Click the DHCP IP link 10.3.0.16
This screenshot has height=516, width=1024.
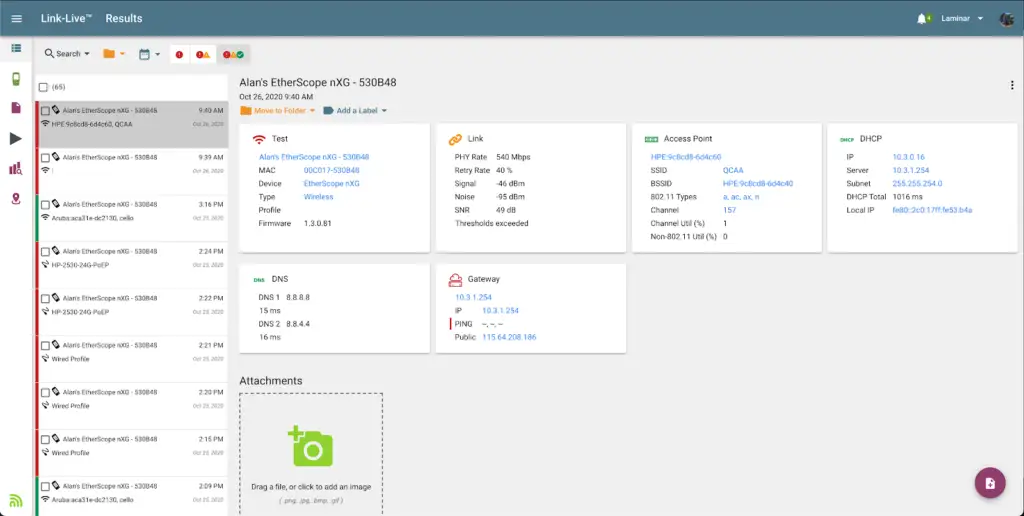tap(908, 157)
